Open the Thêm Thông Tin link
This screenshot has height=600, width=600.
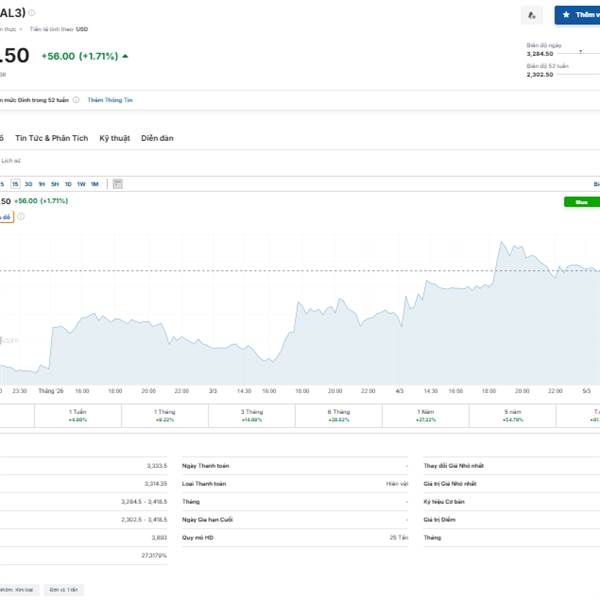(110, 100)
